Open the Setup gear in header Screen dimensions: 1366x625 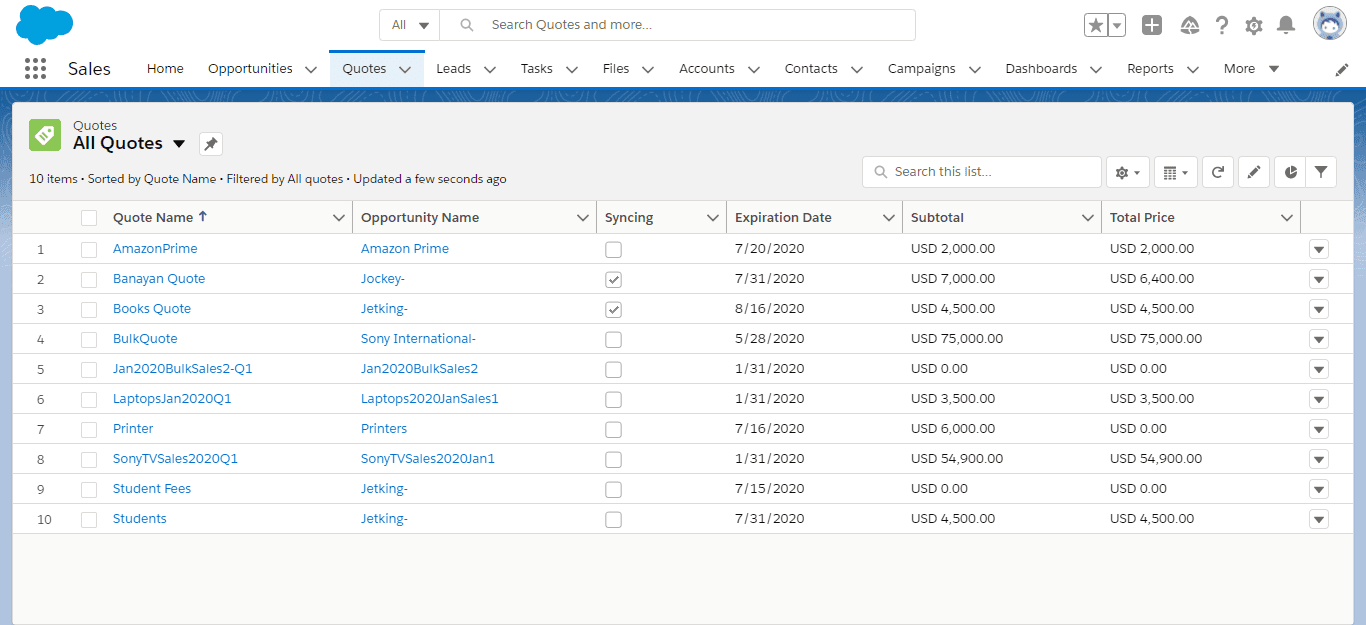click(1254, 25)
